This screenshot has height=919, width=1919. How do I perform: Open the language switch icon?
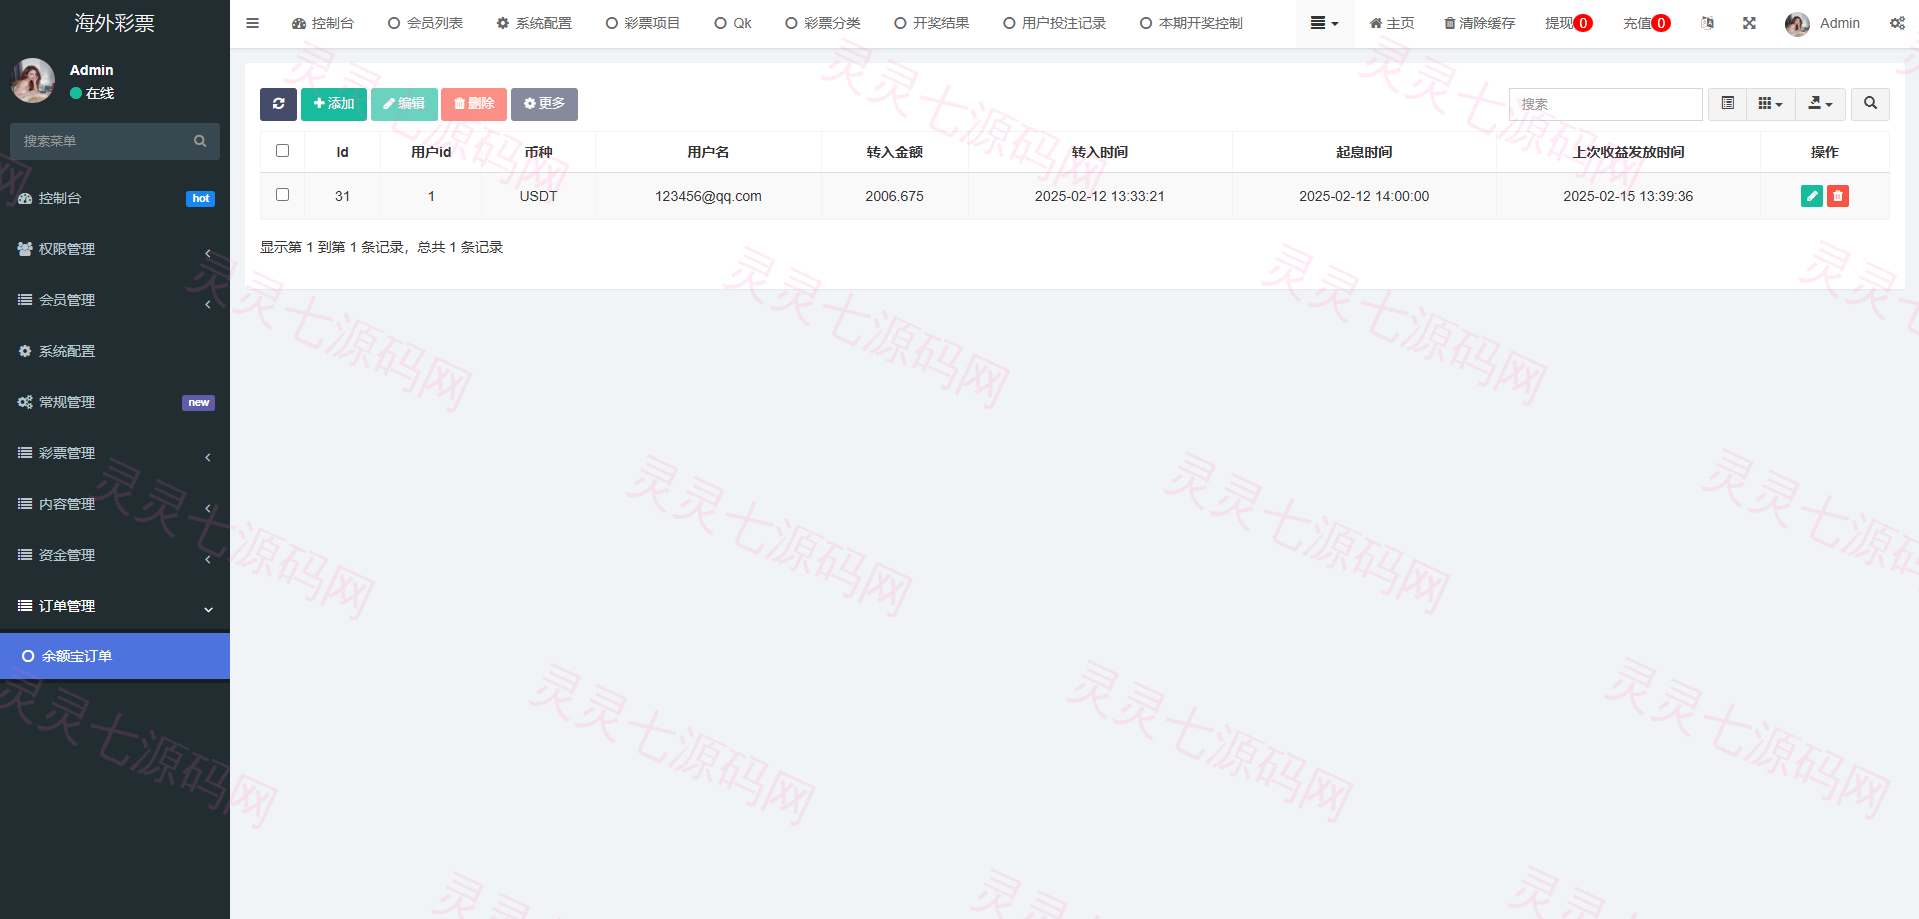(x=1707, y=23)
